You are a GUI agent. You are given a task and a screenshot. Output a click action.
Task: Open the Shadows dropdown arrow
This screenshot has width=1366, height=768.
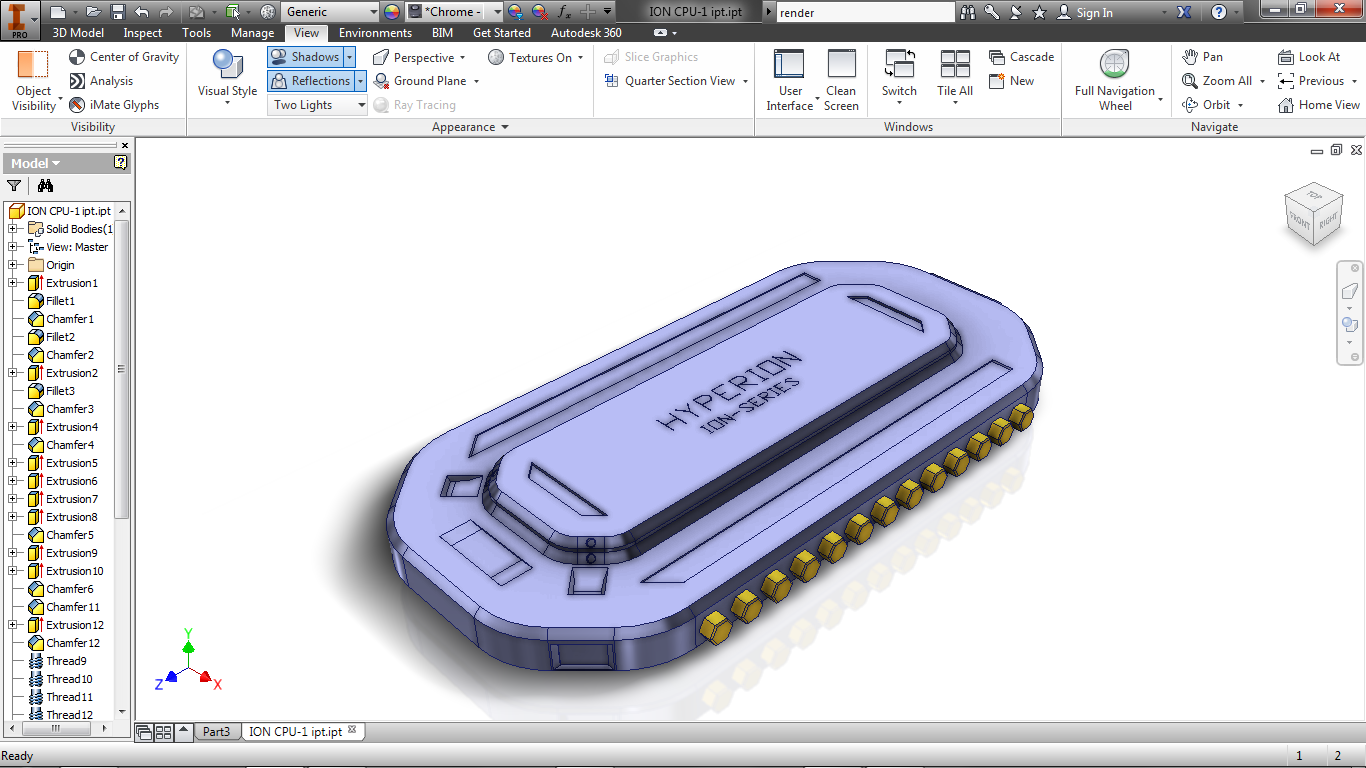pyautogui.click(x=349, y=57)
